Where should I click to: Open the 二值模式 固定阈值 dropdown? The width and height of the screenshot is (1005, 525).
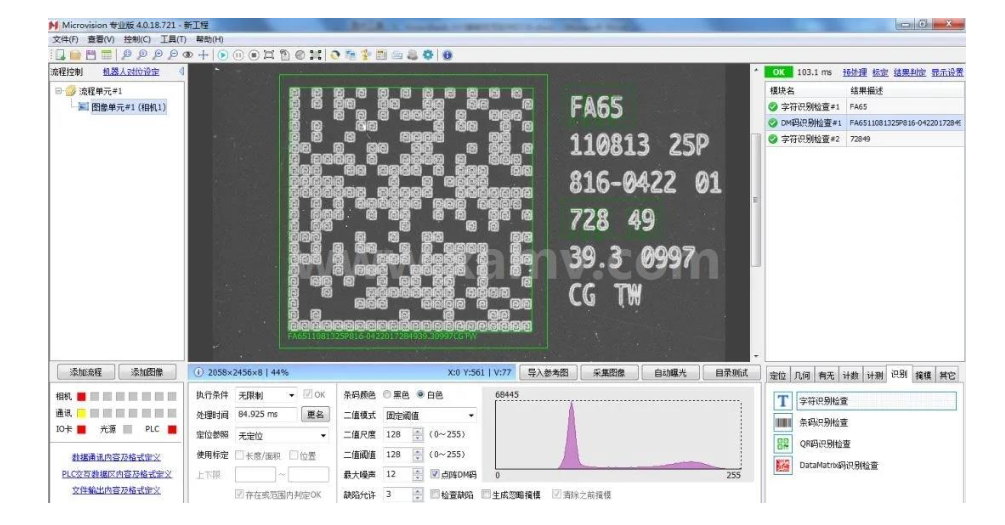click(x=430, y=415)
